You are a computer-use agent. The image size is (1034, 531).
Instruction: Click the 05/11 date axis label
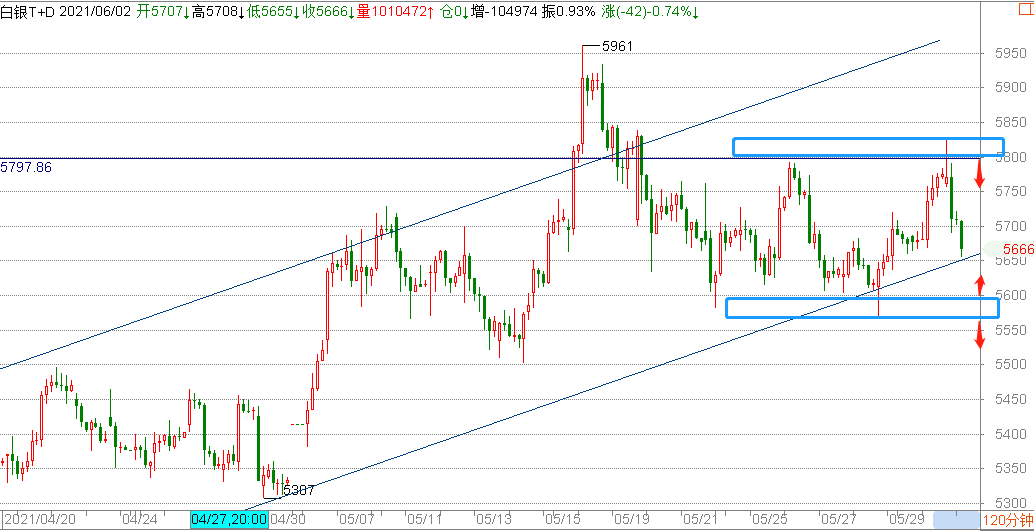[x=423, y=520]
